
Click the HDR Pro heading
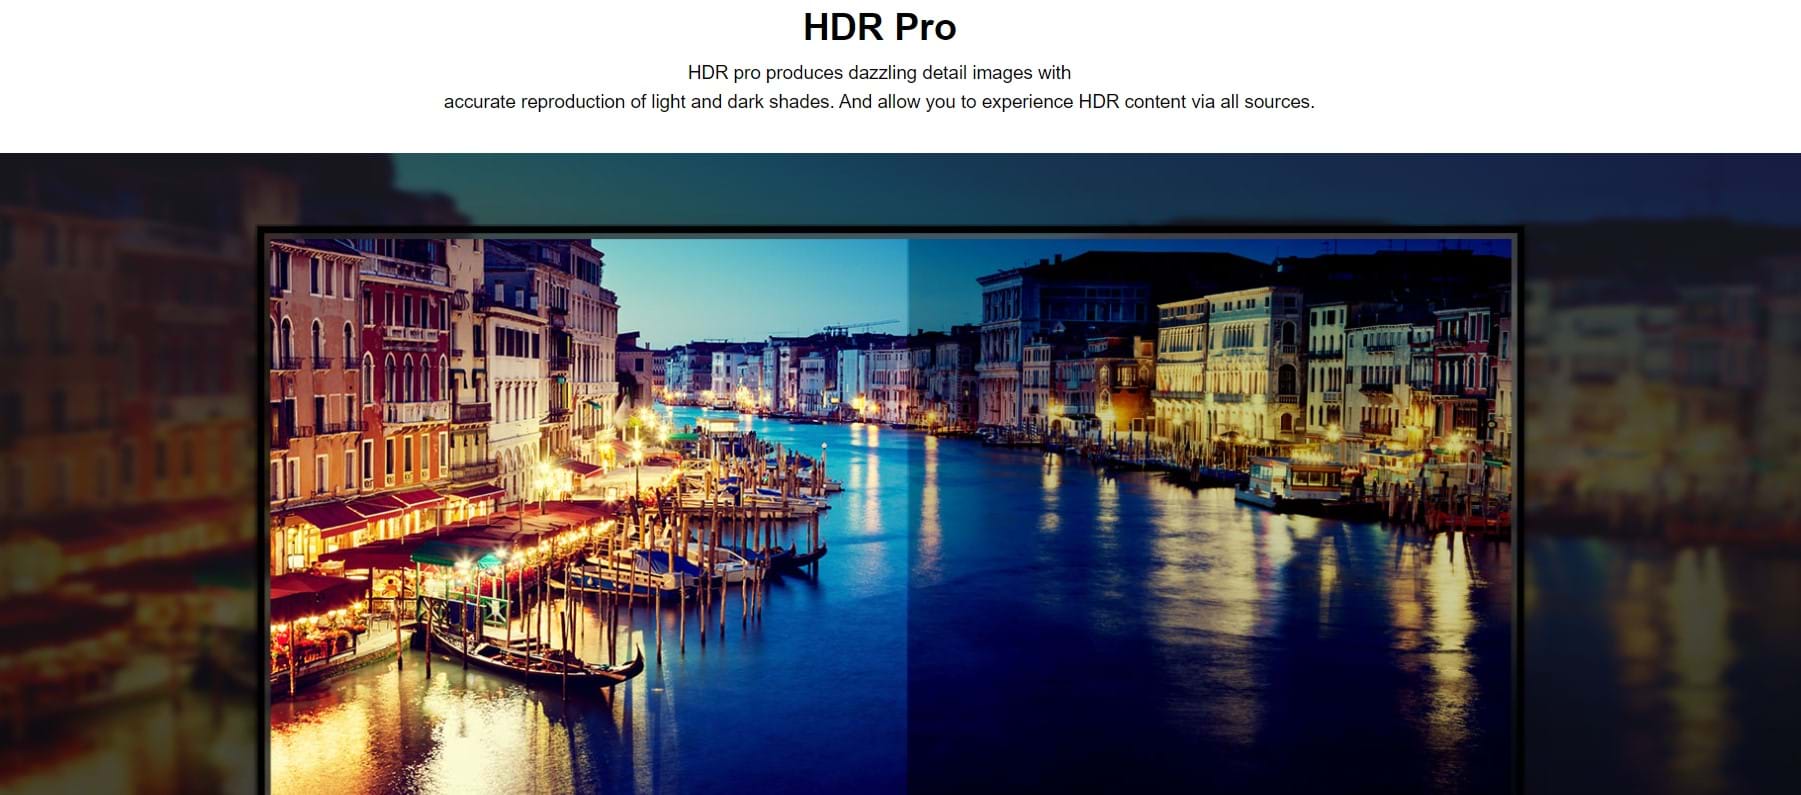pos(879,27)
